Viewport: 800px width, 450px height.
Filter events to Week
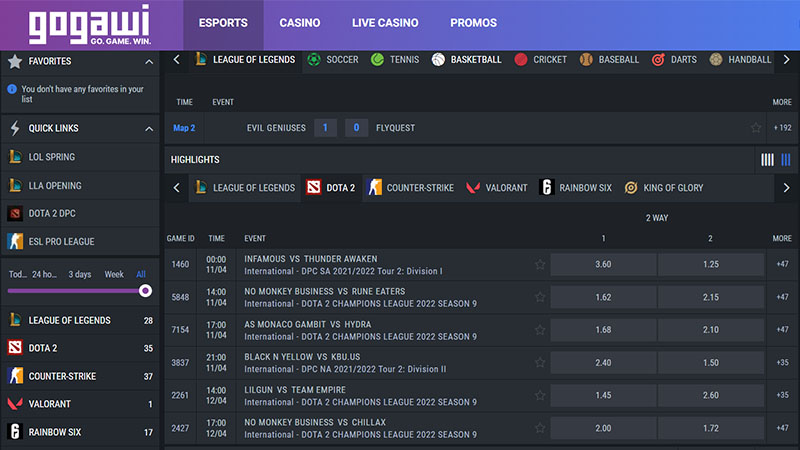tap(114, 274)
